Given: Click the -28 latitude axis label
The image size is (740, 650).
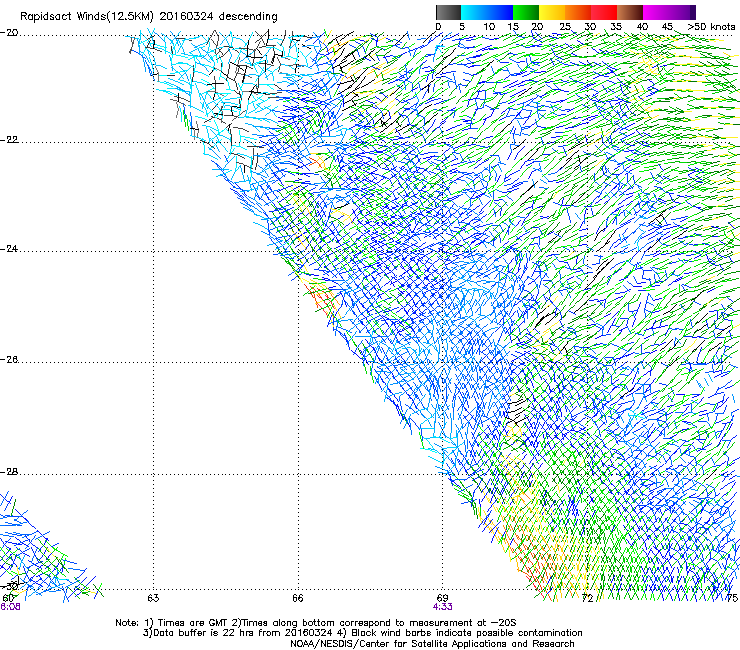Looking at the screenshot, I should pos(9,472).
